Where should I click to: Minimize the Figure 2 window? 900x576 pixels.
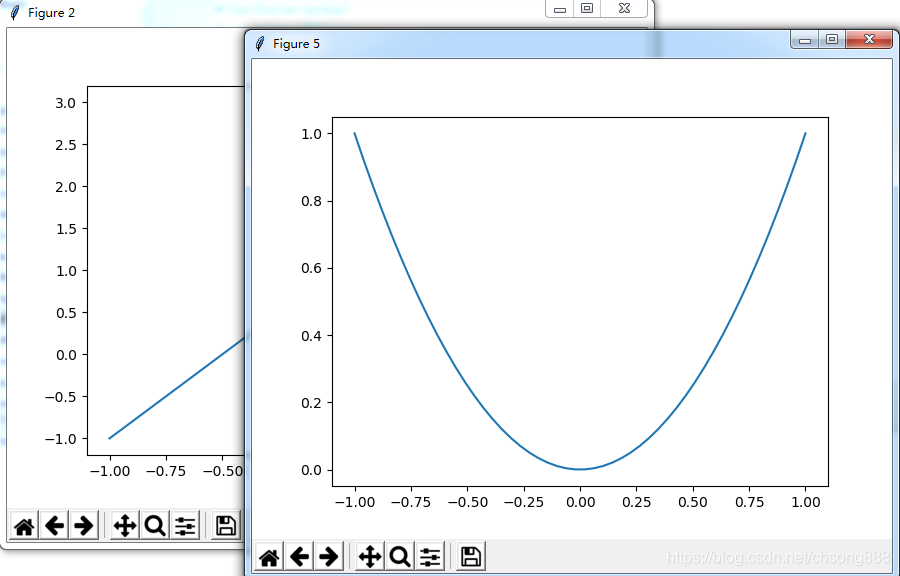[x=559, y=8]
